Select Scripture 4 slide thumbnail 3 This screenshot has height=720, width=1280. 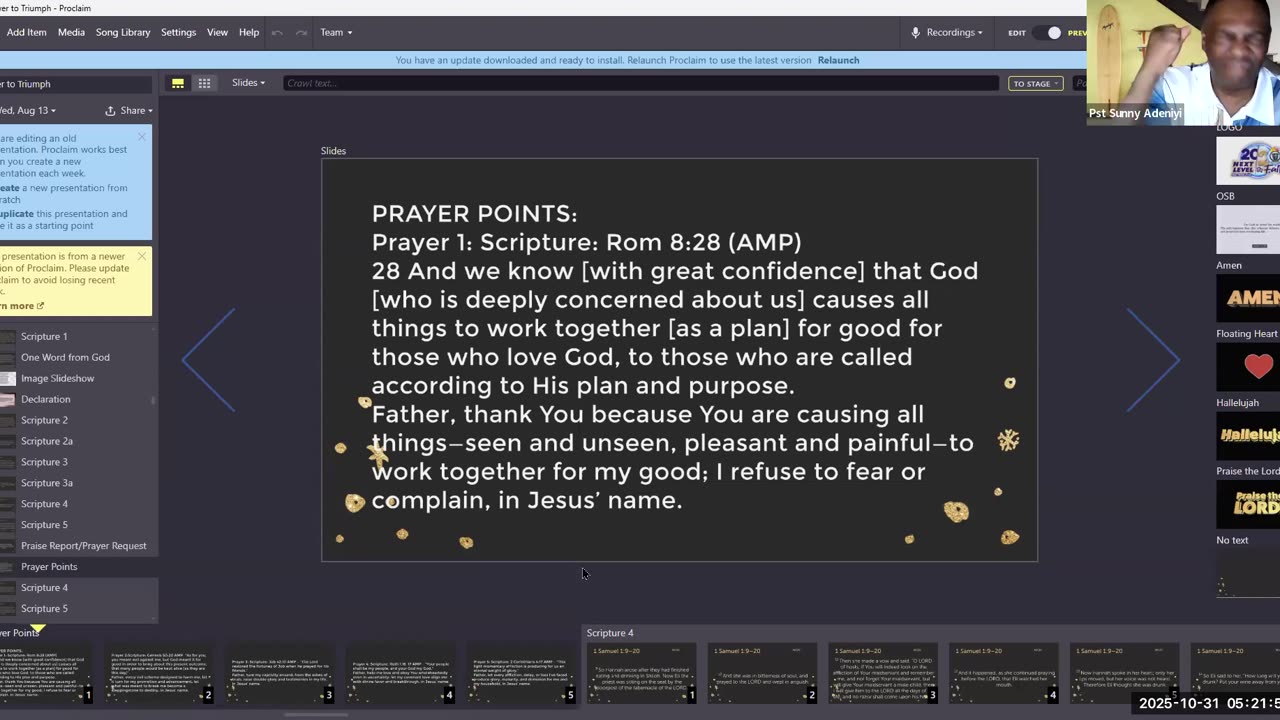pos(883,673)
